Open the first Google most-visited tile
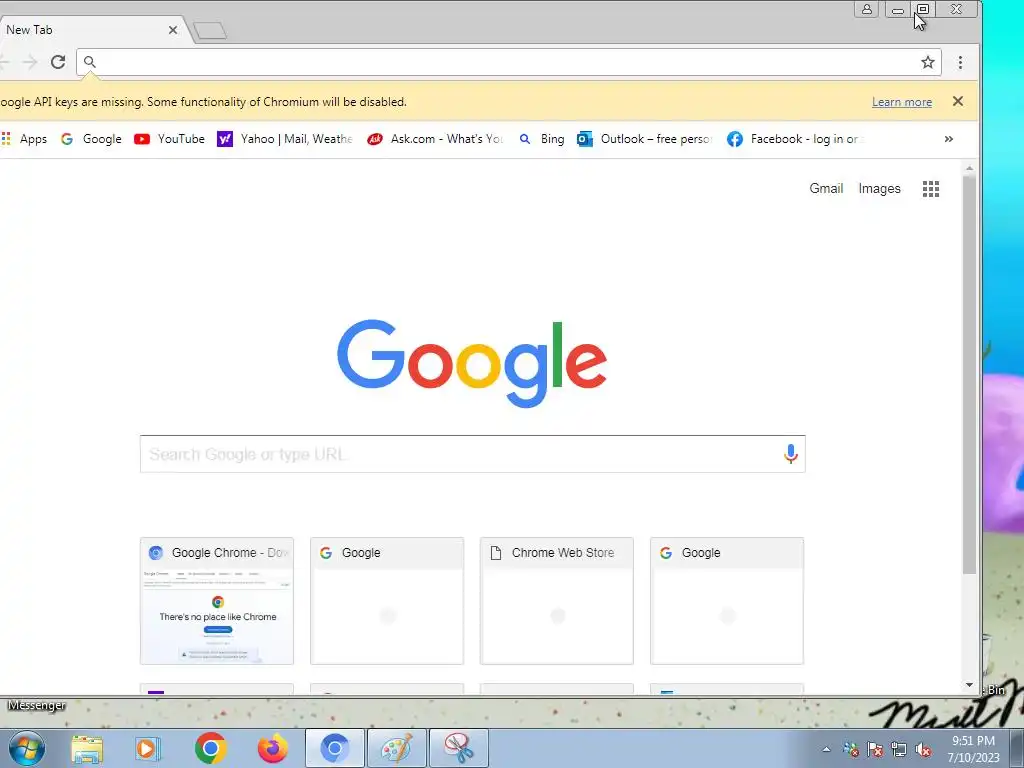This screenshot has width=1024, height=768. [x=387, y=601]
